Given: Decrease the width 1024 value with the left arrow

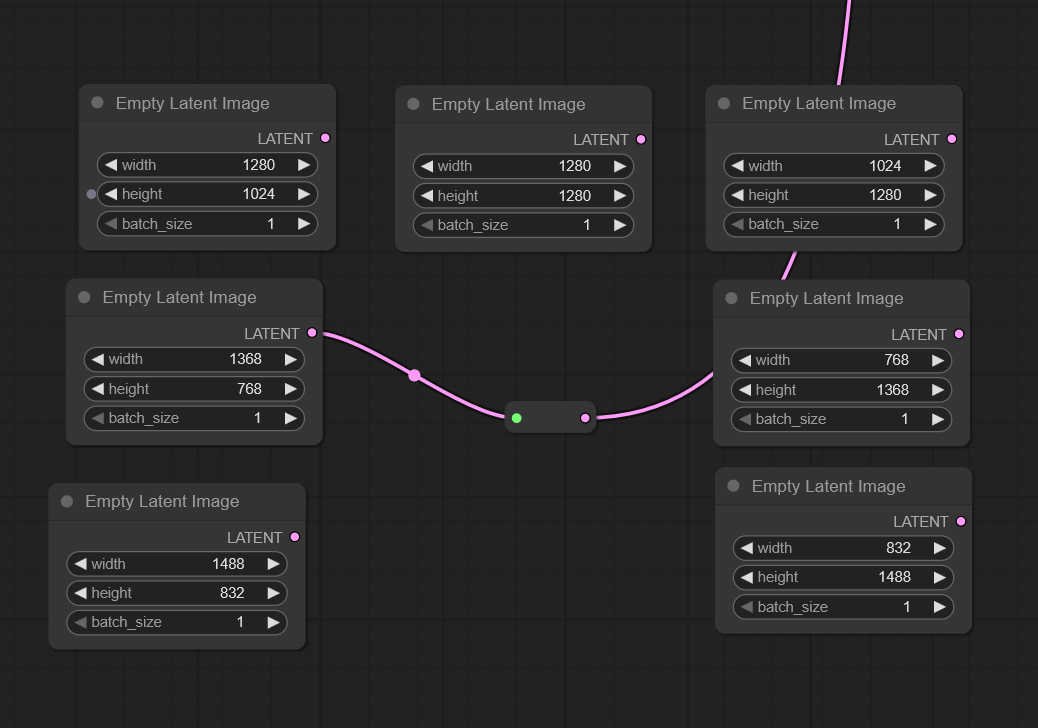Looking at the screenshot, I should (737, 165).
